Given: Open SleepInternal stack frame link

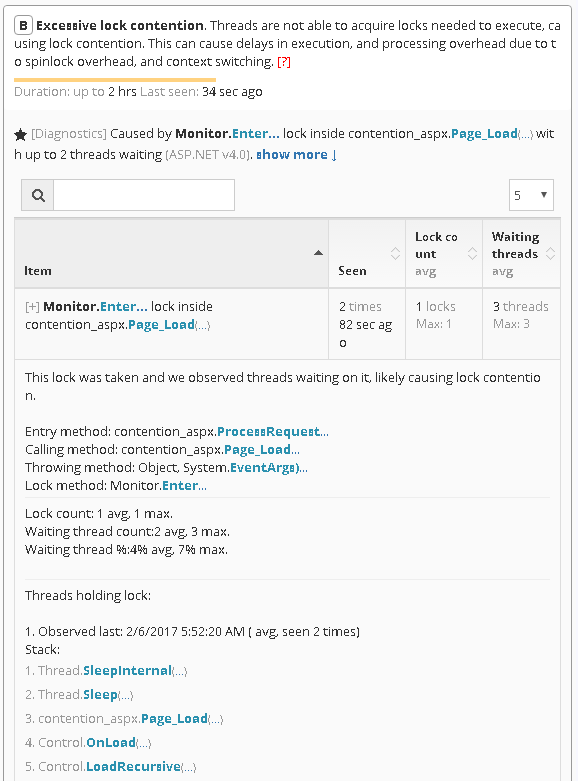Looking at the screenshot, I should 127,671.
